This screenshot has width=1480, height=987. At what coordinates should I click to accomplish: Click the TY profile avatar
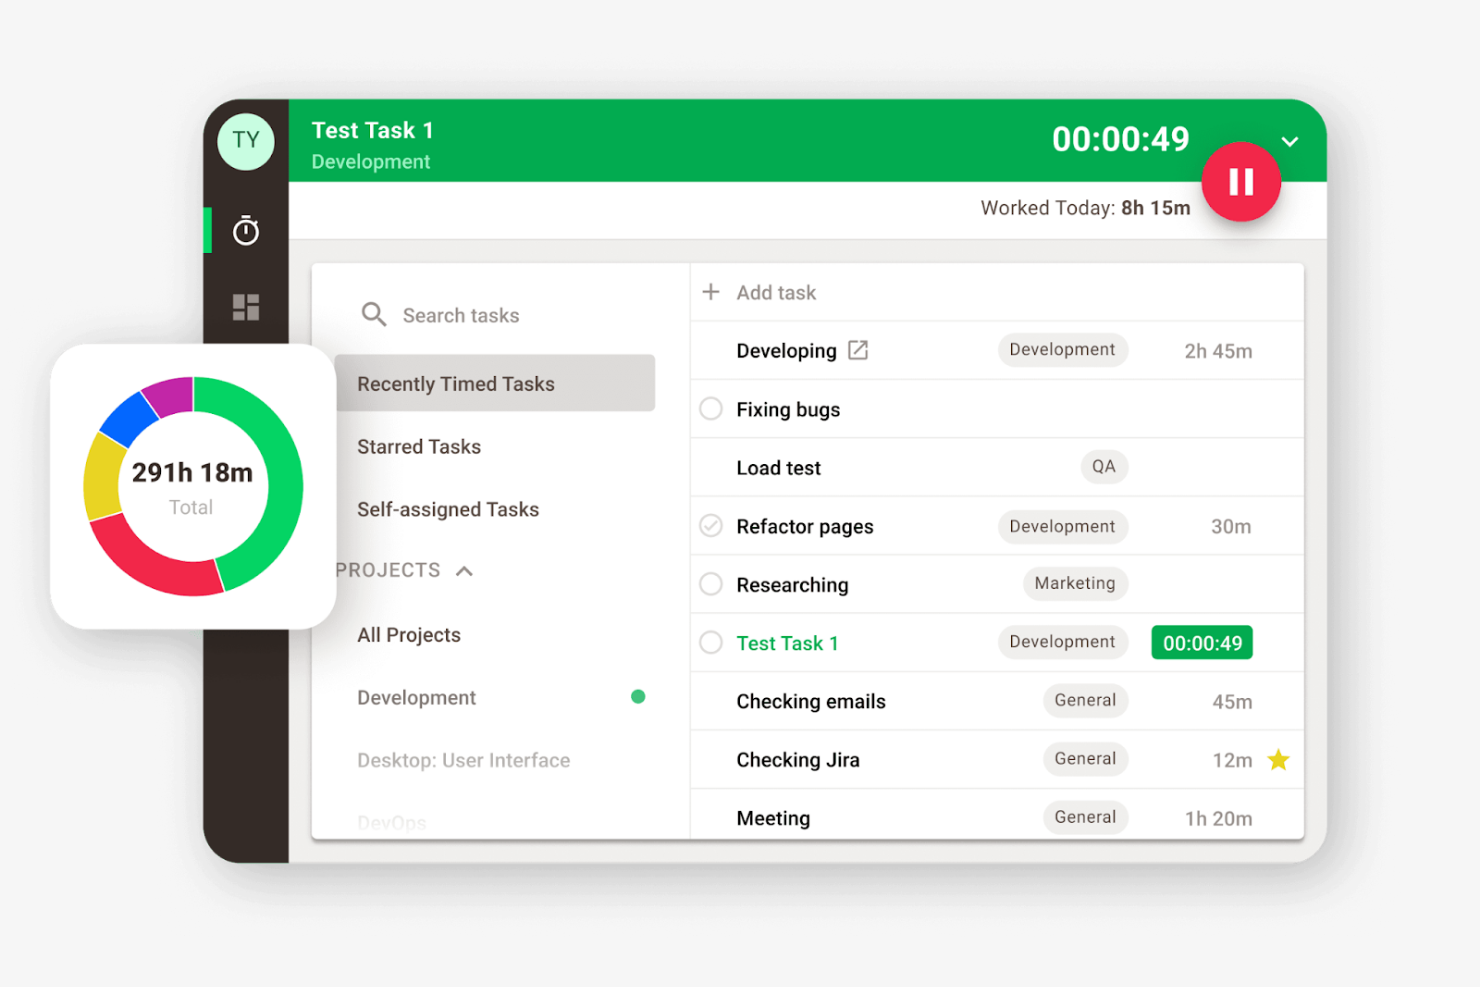[245, 141]
